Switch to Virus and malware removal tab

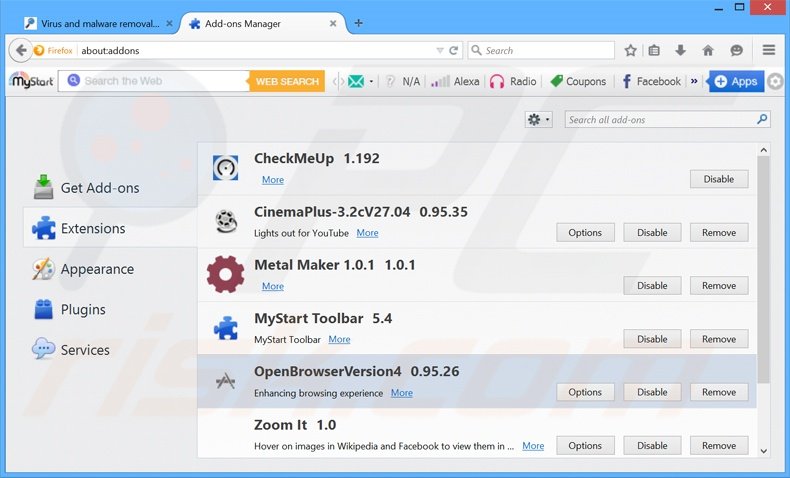click(100, 24)
